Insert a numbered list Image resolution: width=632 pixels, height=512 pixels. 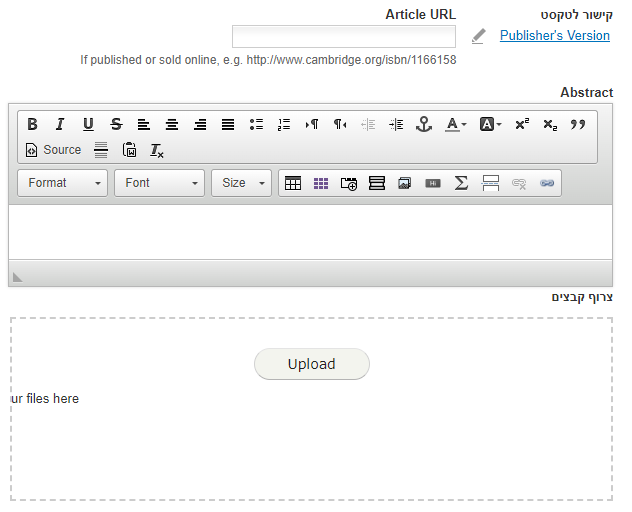click(x=284, y=124)
